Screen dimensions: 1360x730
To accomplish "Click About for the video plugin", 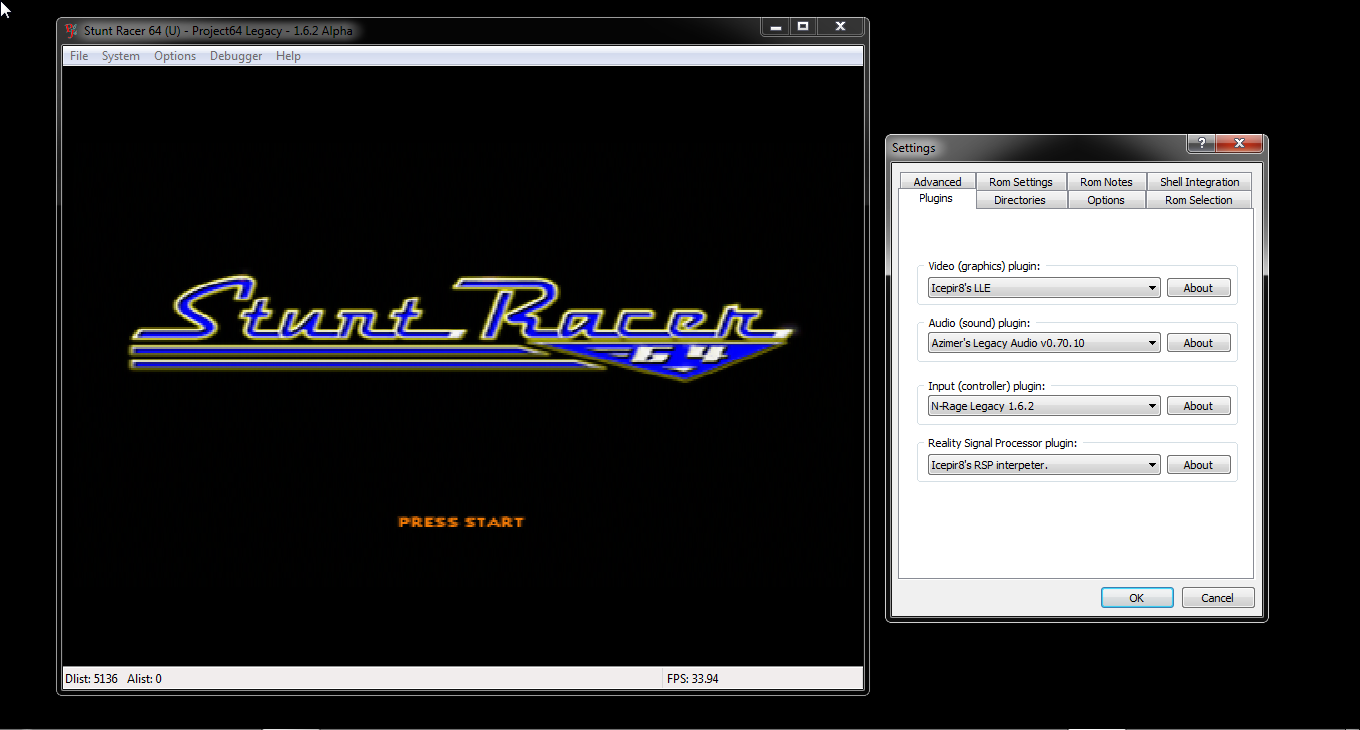I will pos(1198,288).
